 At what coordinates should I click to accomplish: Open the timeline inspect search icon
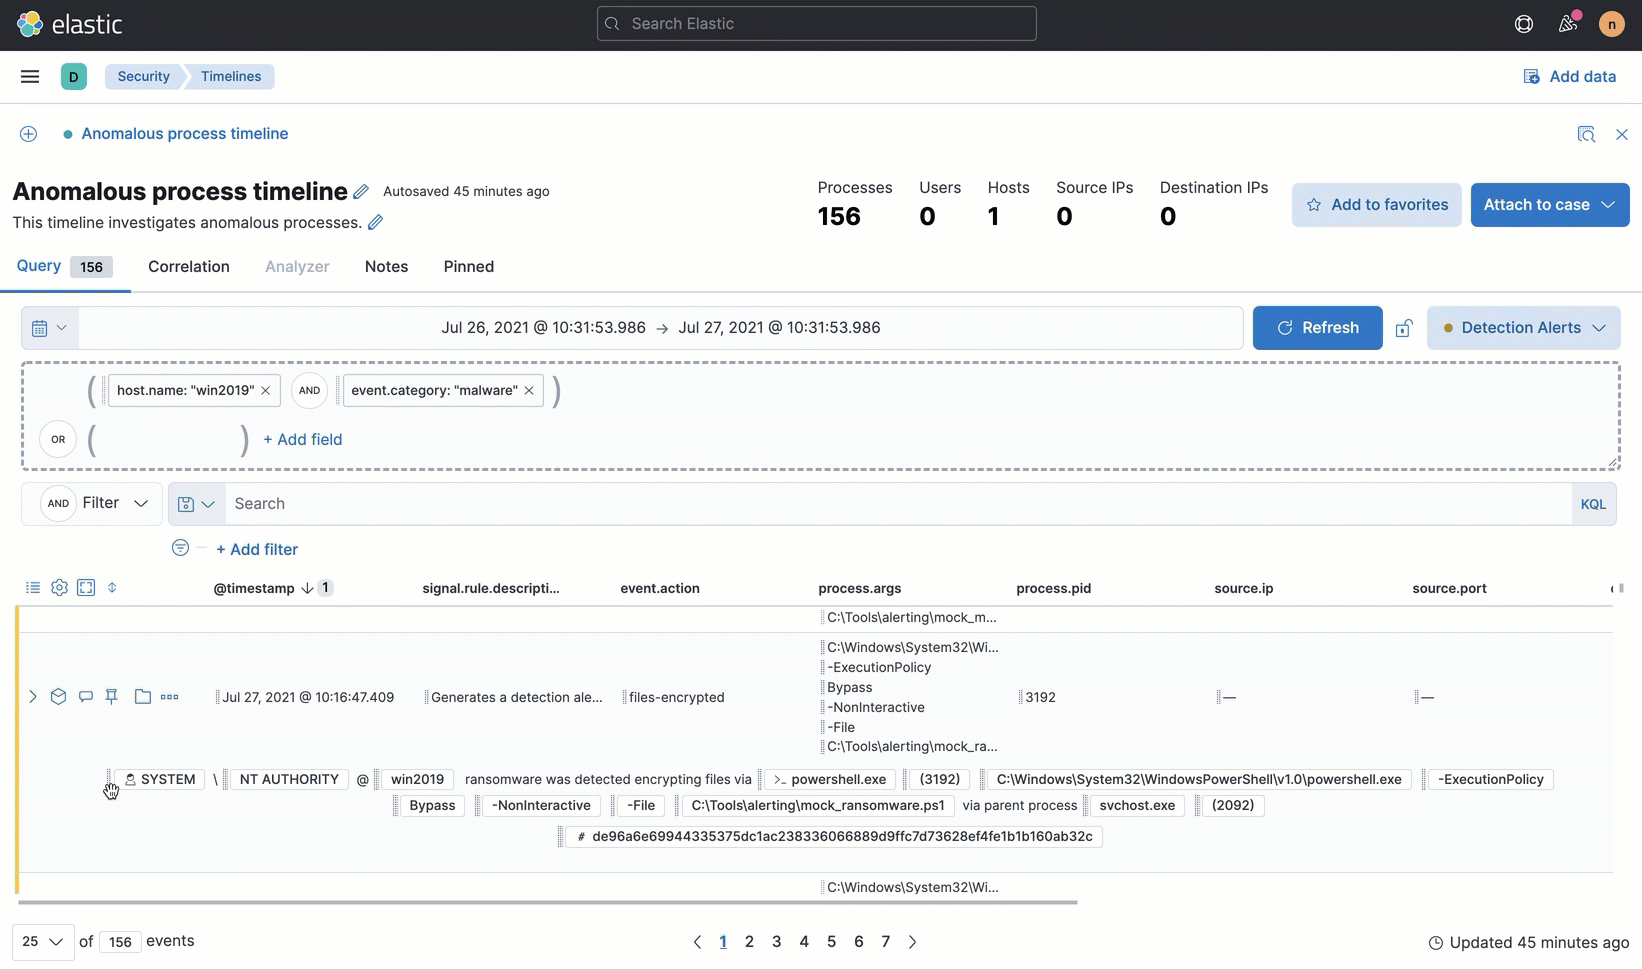tap(1586, 133)
